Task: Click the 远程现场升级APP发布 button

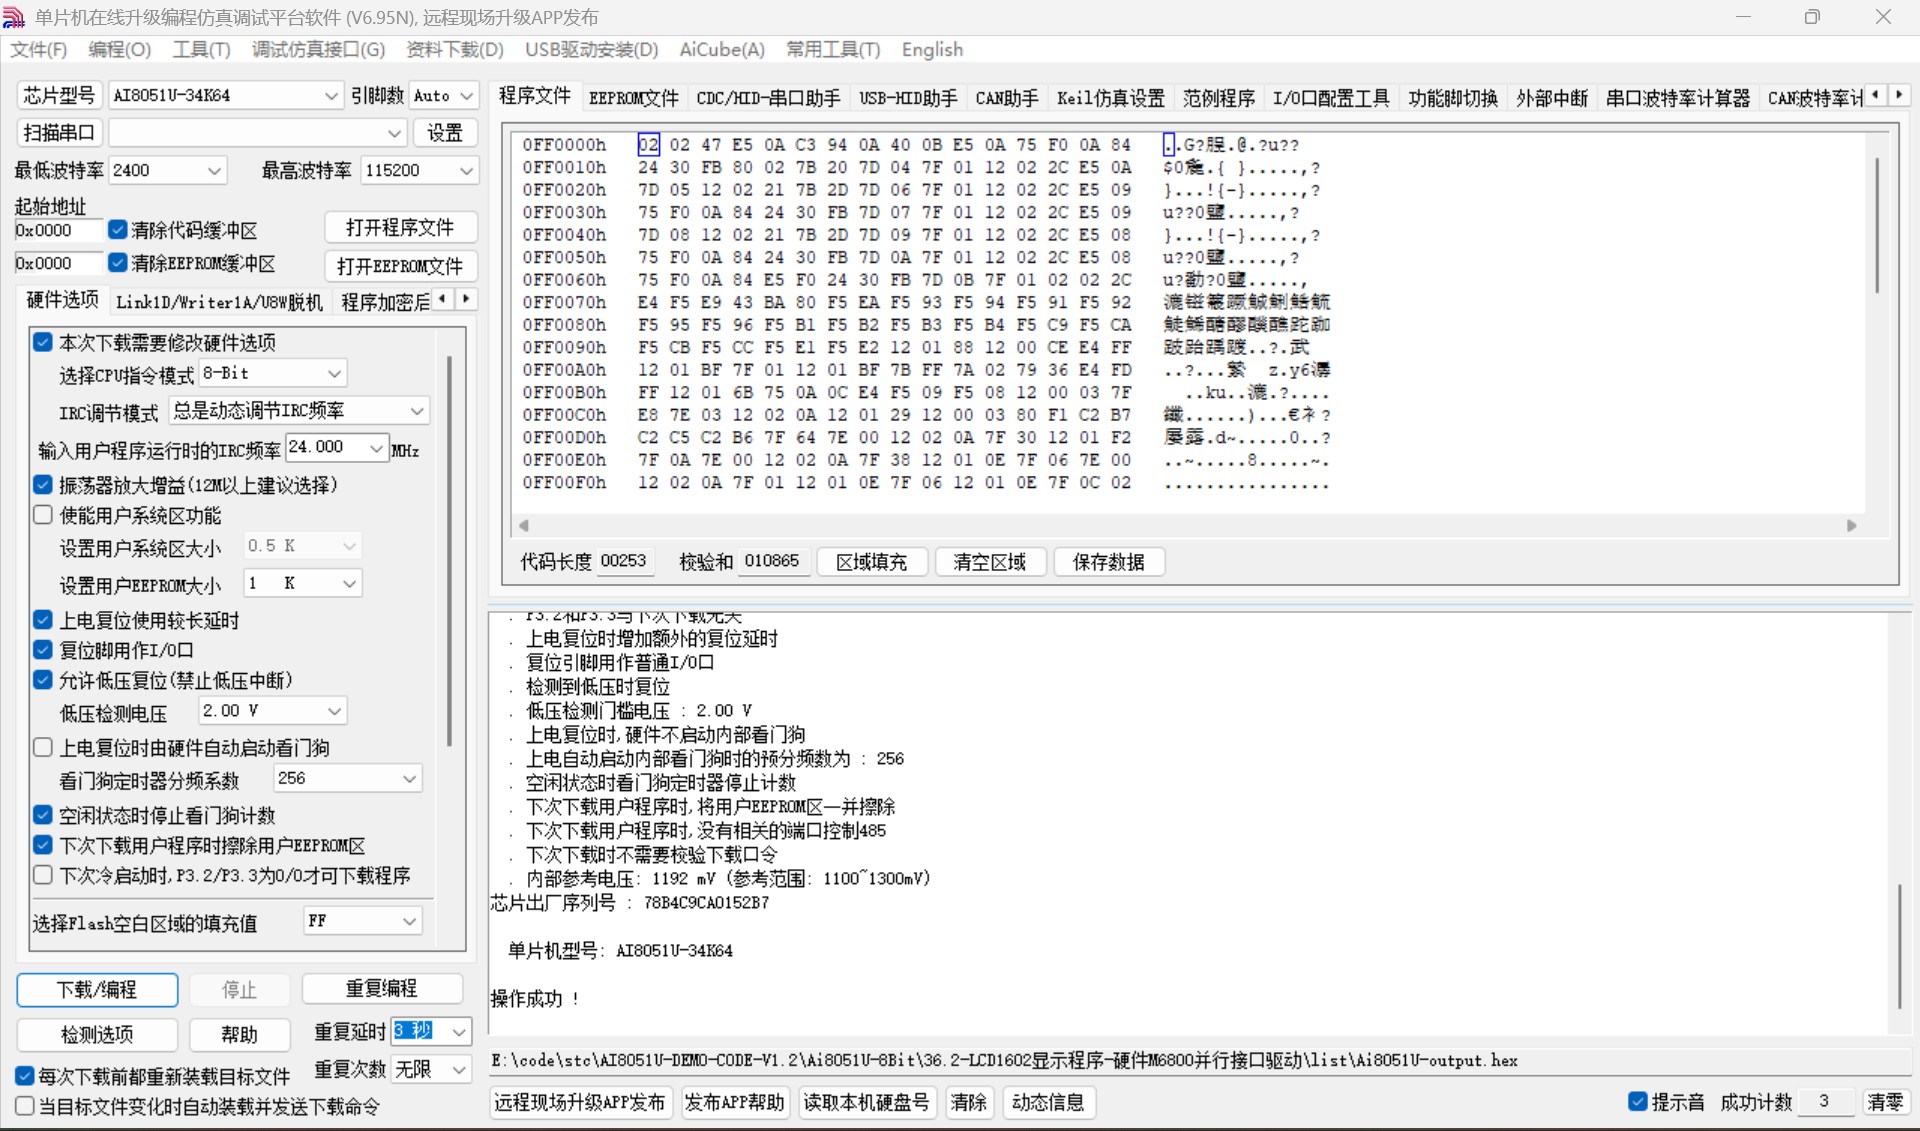Action: [x=579, y=1102]
